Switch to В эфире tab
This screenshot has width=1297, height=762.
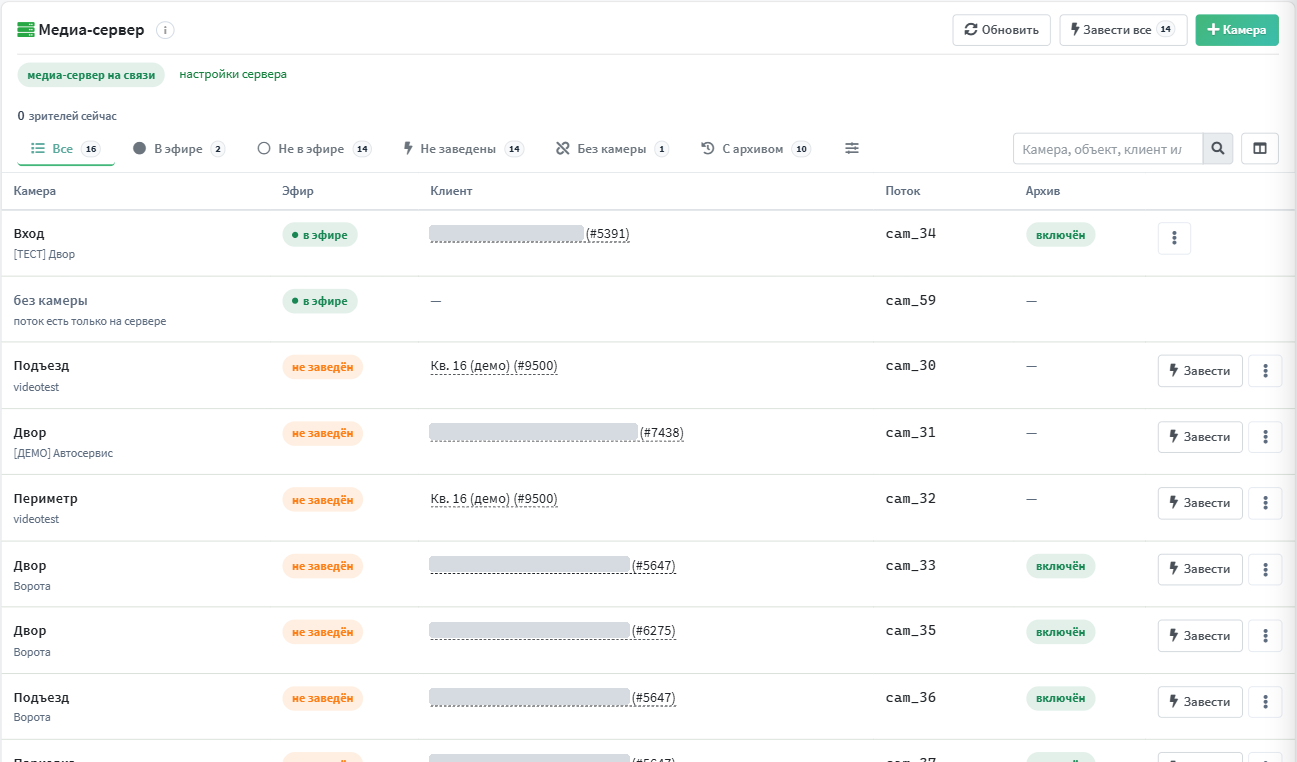click(179, 149)
